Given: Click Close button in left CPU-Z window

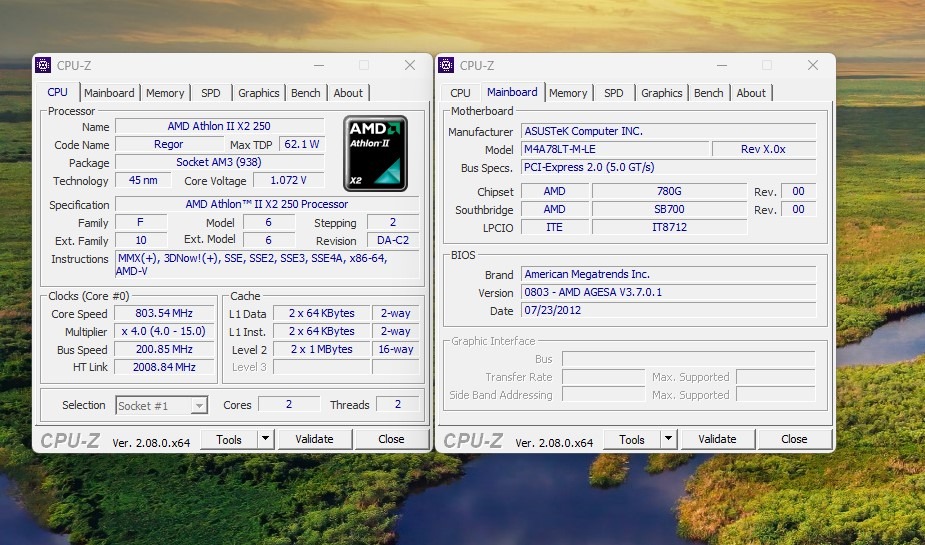Looking at the screenshot, I should click(x=391, y=439).
